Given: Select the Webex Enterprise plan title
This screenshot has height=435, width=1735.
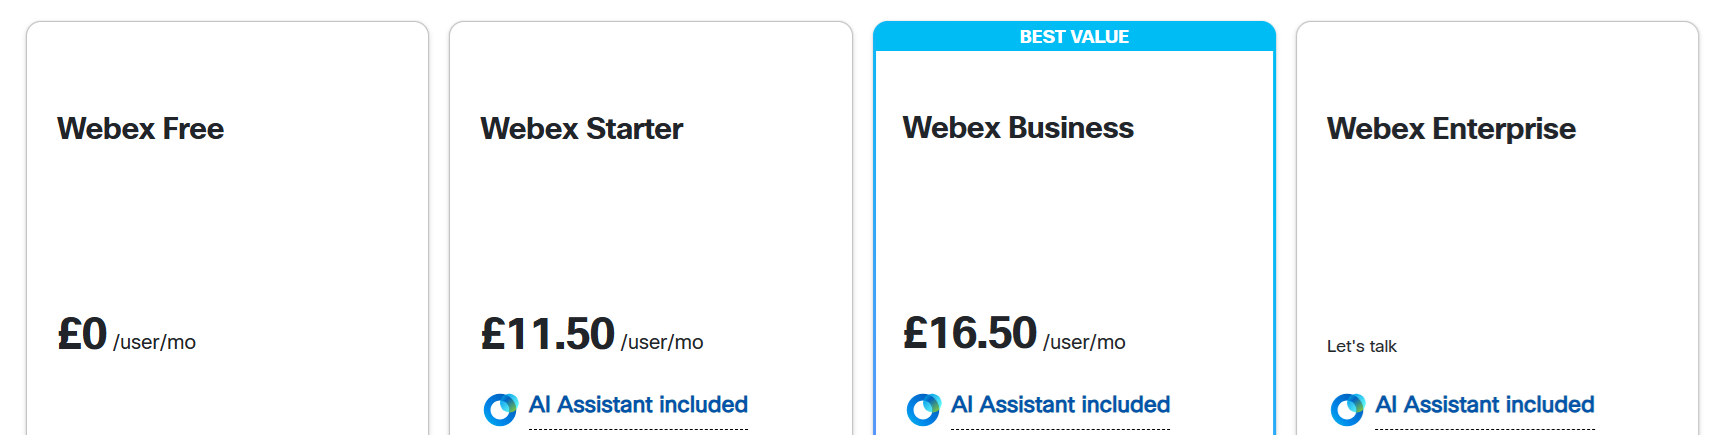Looking at the screenshot, I should pyautogui.click(x=1450, y=129).
